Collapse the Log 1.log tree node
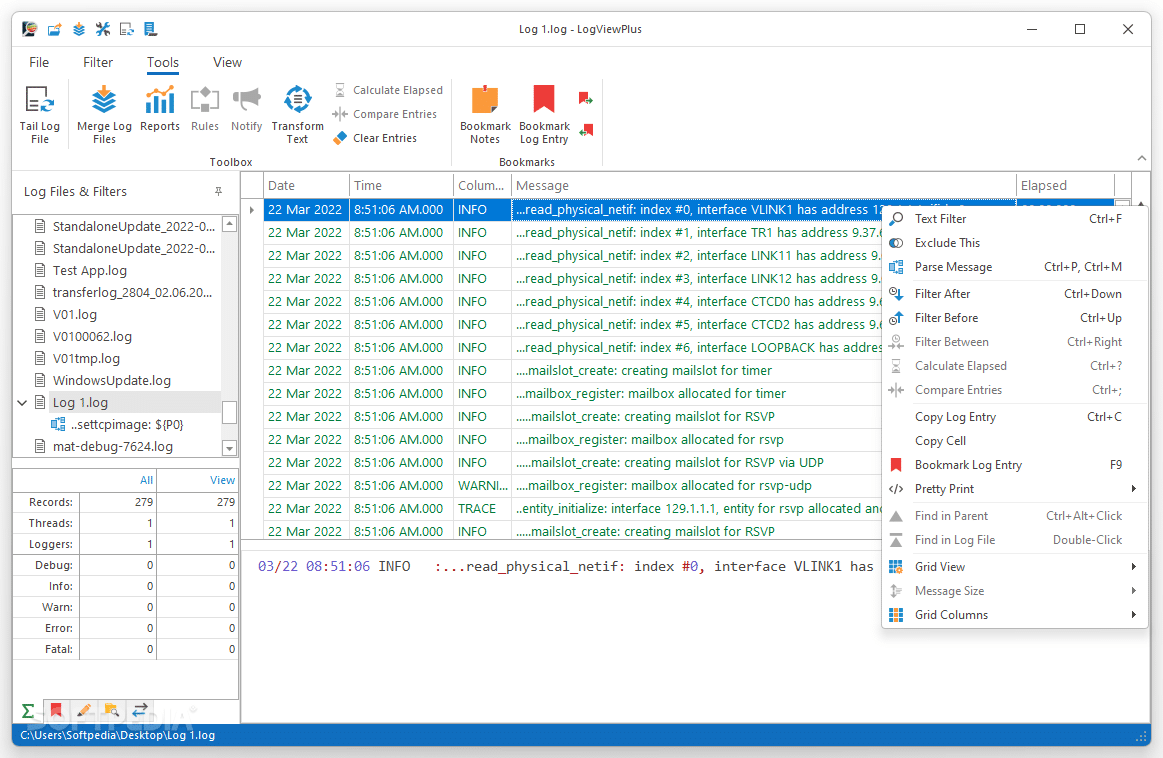 [x=22, y=403]
